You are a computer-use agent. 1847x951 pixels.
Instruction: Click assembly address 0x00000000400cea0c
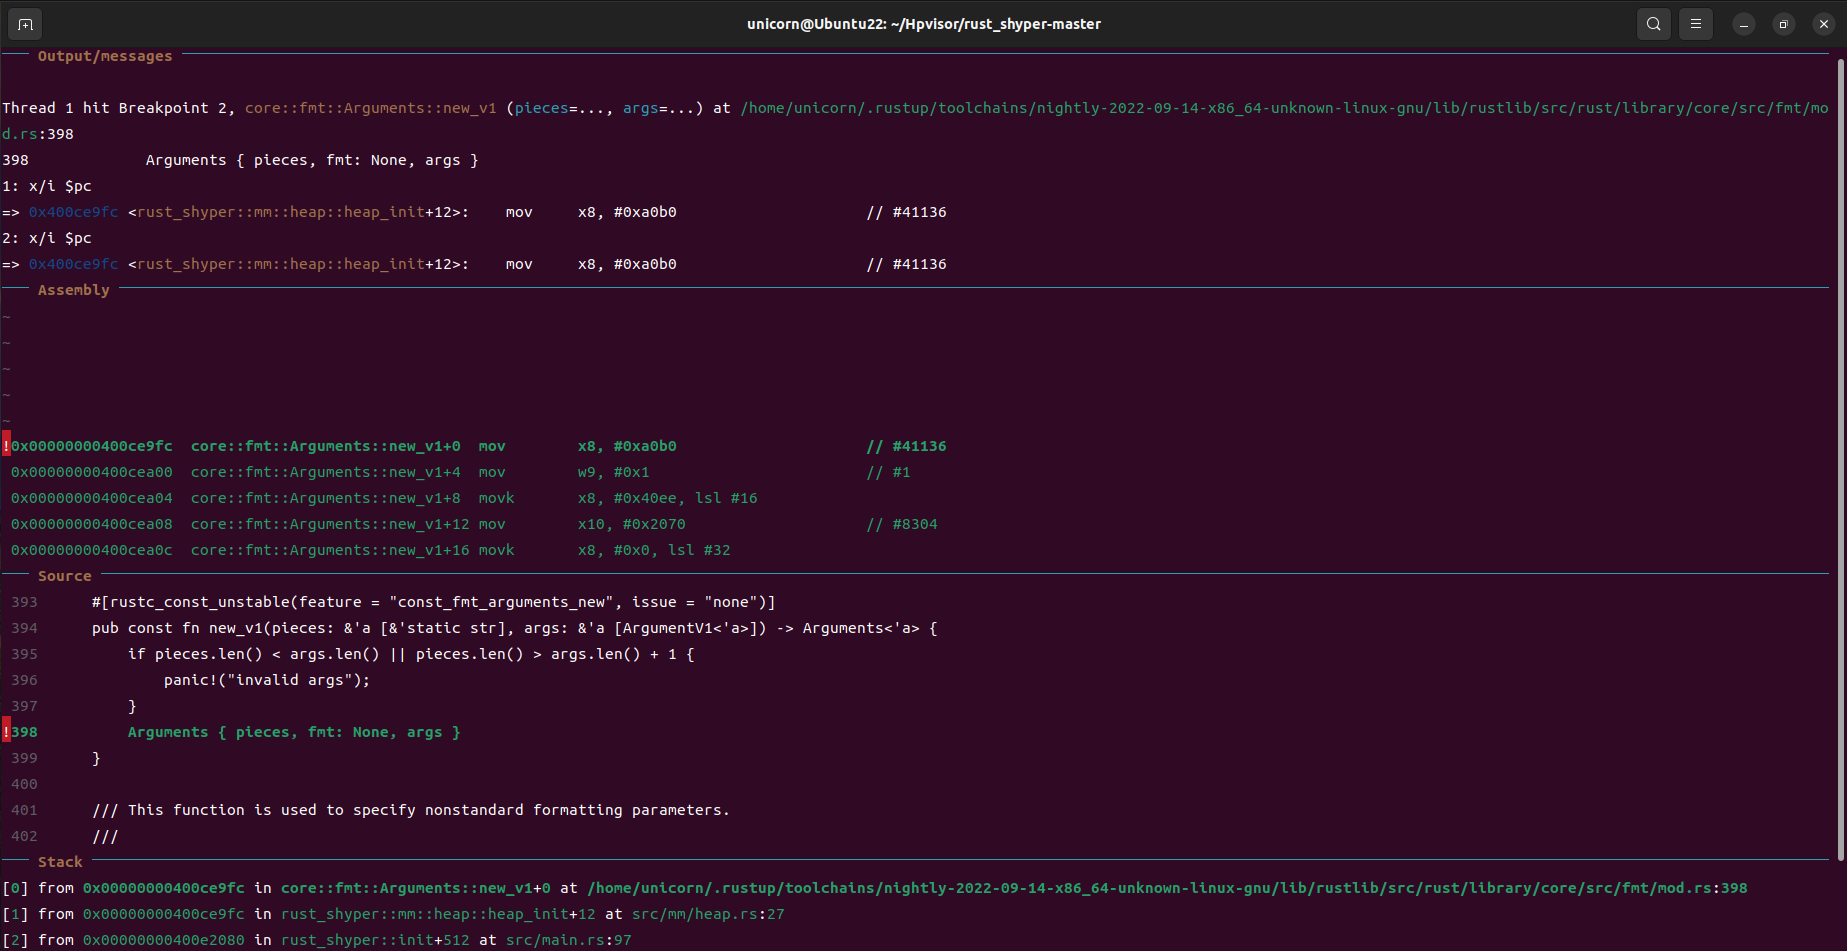tap(92, 550)
